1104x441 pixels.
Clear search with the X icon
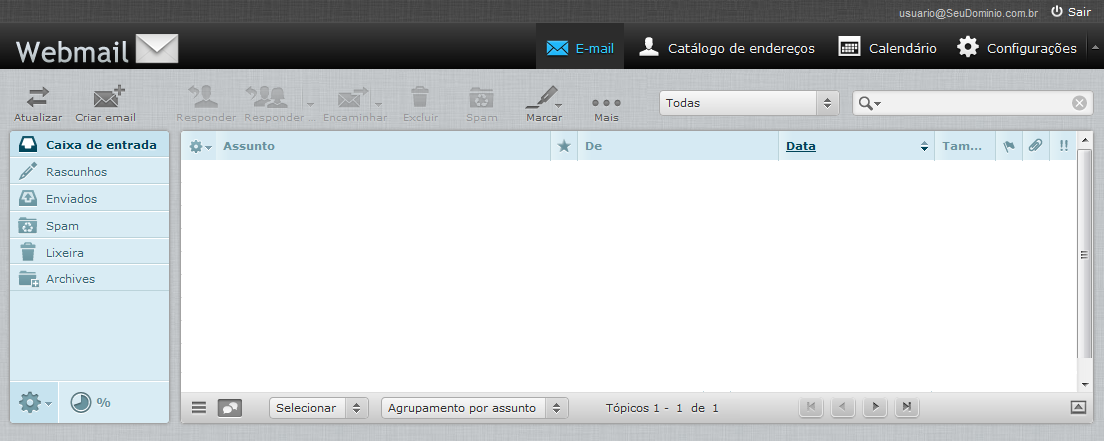point(1079,103)
